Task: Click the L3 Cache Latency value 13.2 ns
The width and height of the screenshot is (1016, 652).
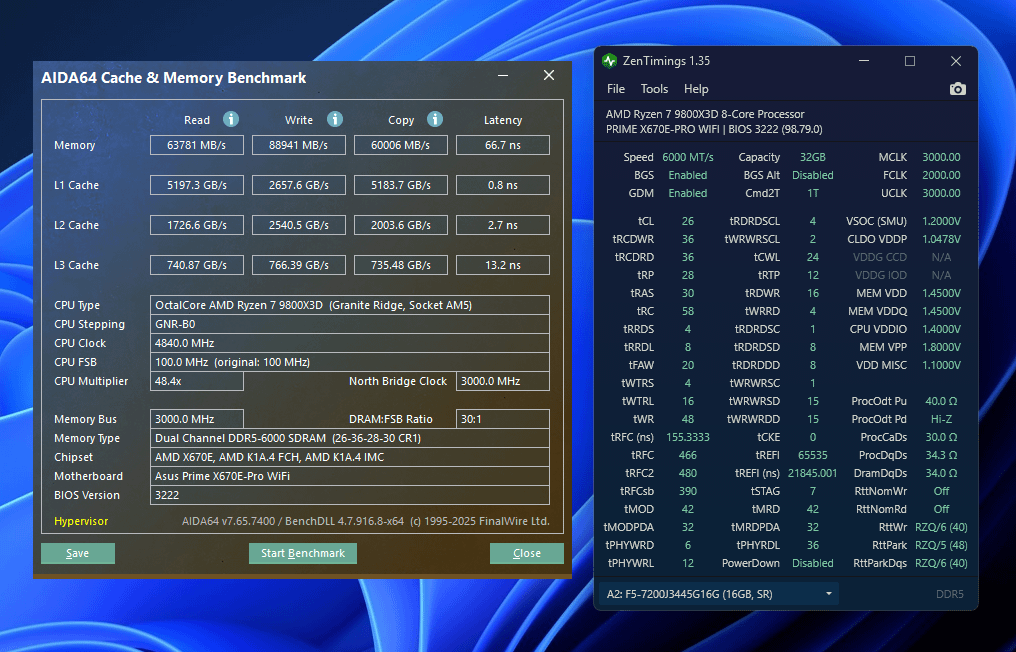Action: [x=503, y=265]
